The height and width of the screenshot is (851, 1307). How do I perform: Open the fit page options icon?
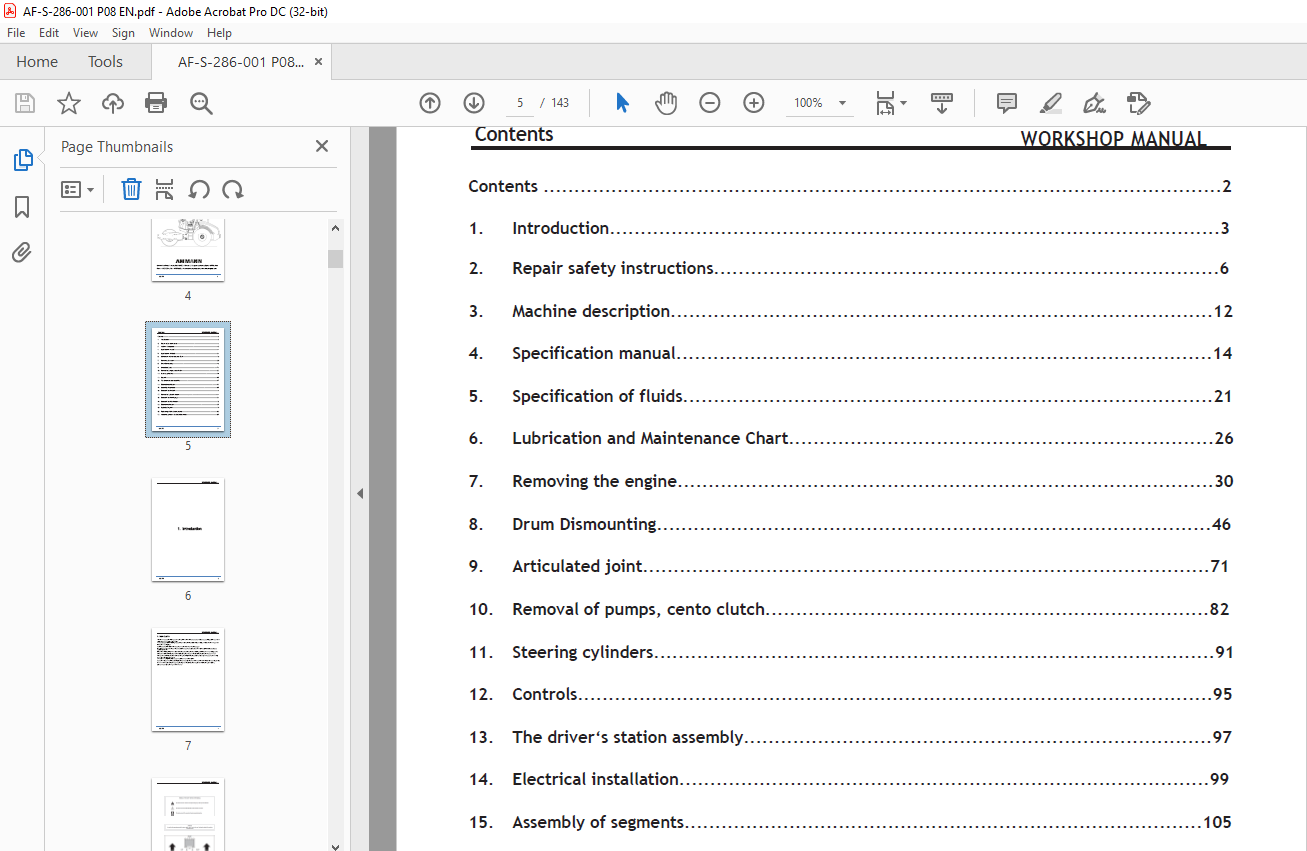pyautogui.click(x=890, y=103)
